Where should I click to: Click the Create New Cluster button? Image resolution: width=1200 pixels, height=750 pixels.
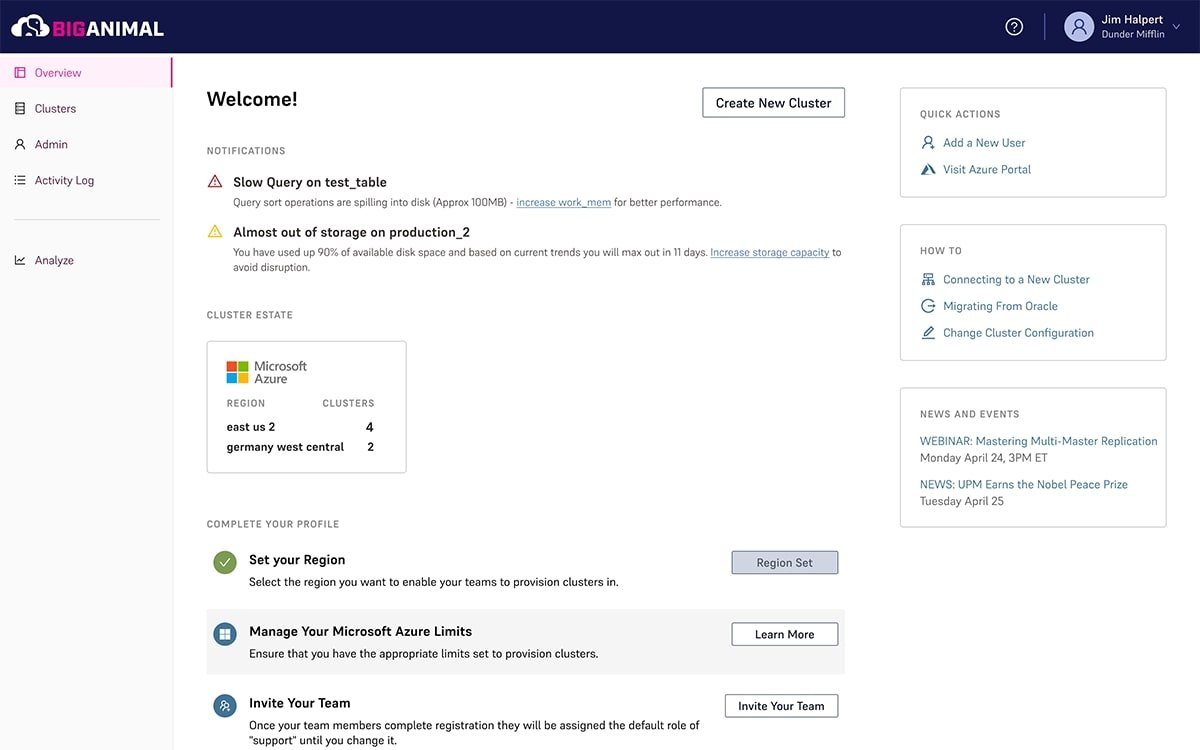tap(772, 102)
